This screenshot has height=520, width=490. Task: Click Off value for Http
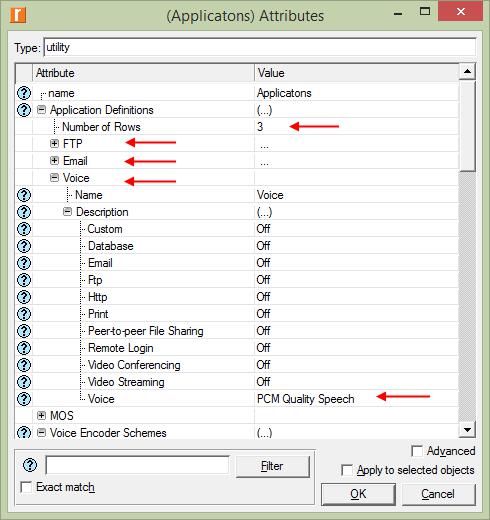point(263,297)
